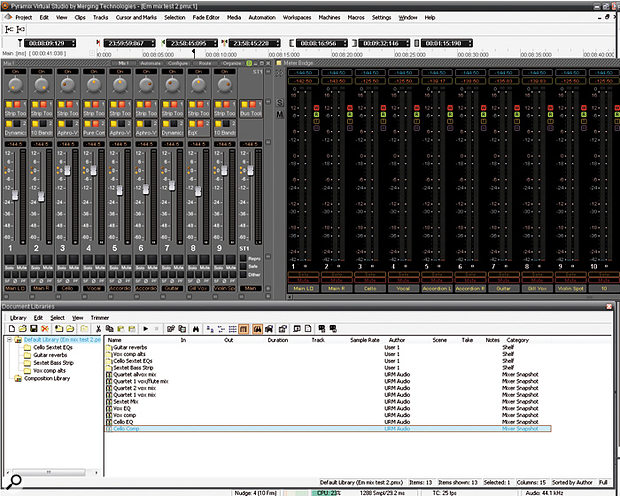
Task: Click the small tree view icon after the binoculars
Action: (x=210, y=329)
